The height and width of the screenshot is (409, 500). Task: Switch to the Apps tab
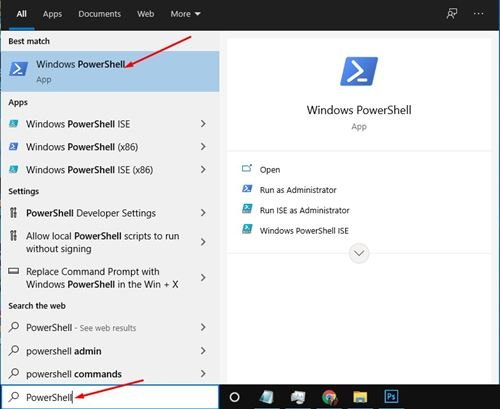tap(52, 14)
